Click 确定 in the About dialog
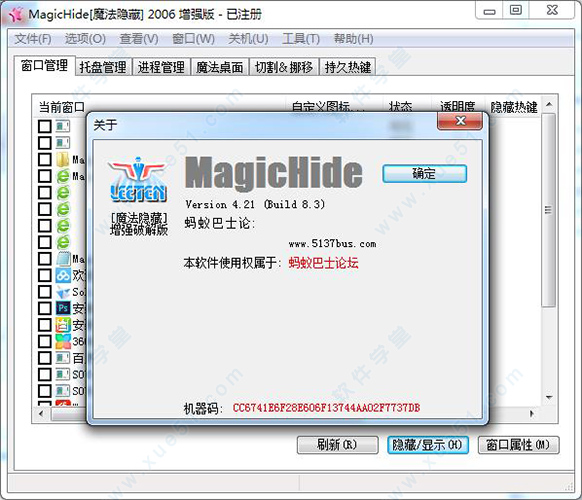582x500 pixels. (x=424, y=174)
